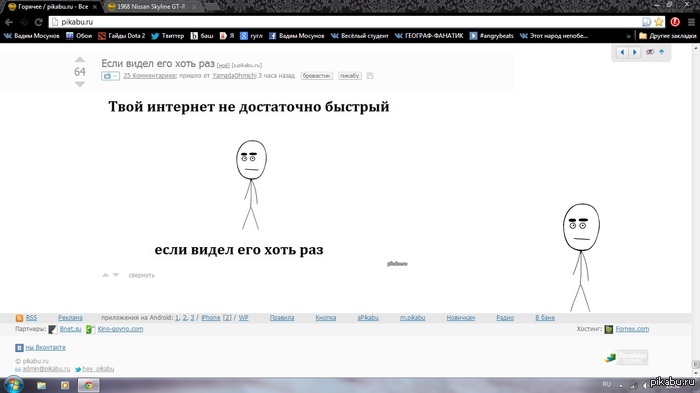Open YamadaOhmichi user profile
Viewport: 700px width, 393px height.
point(234,75)
